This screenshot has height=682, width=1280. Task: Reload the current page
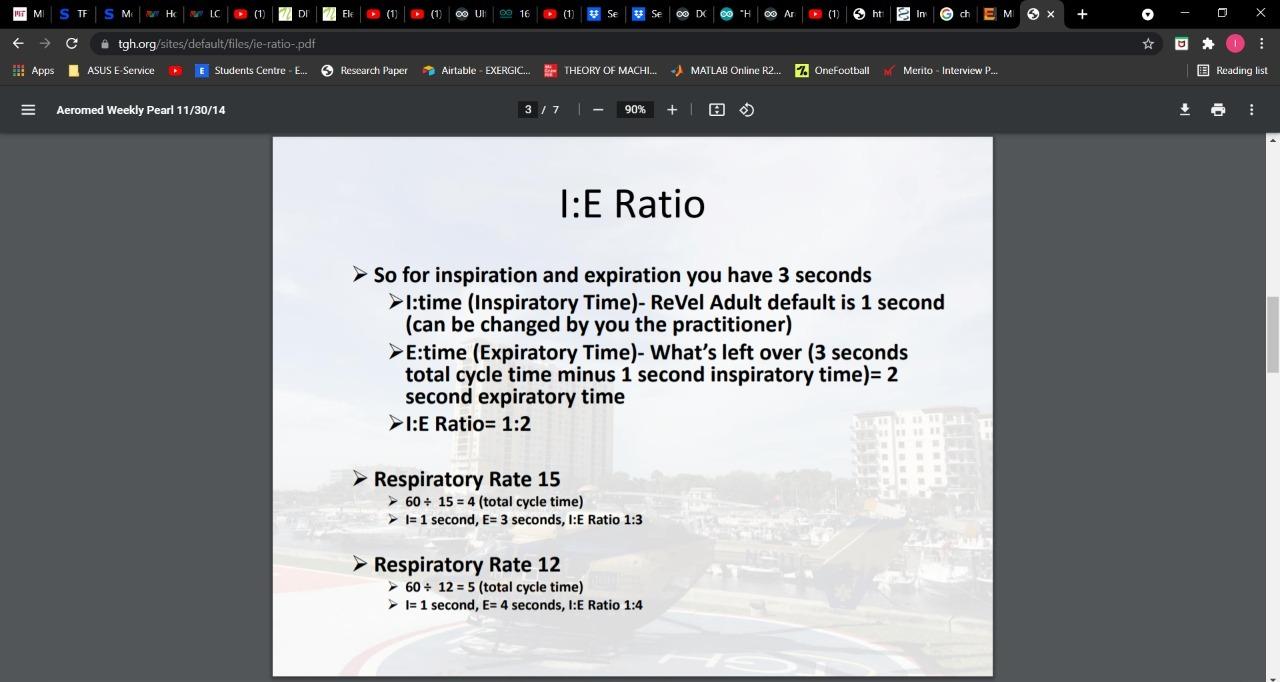click(72, 44)
